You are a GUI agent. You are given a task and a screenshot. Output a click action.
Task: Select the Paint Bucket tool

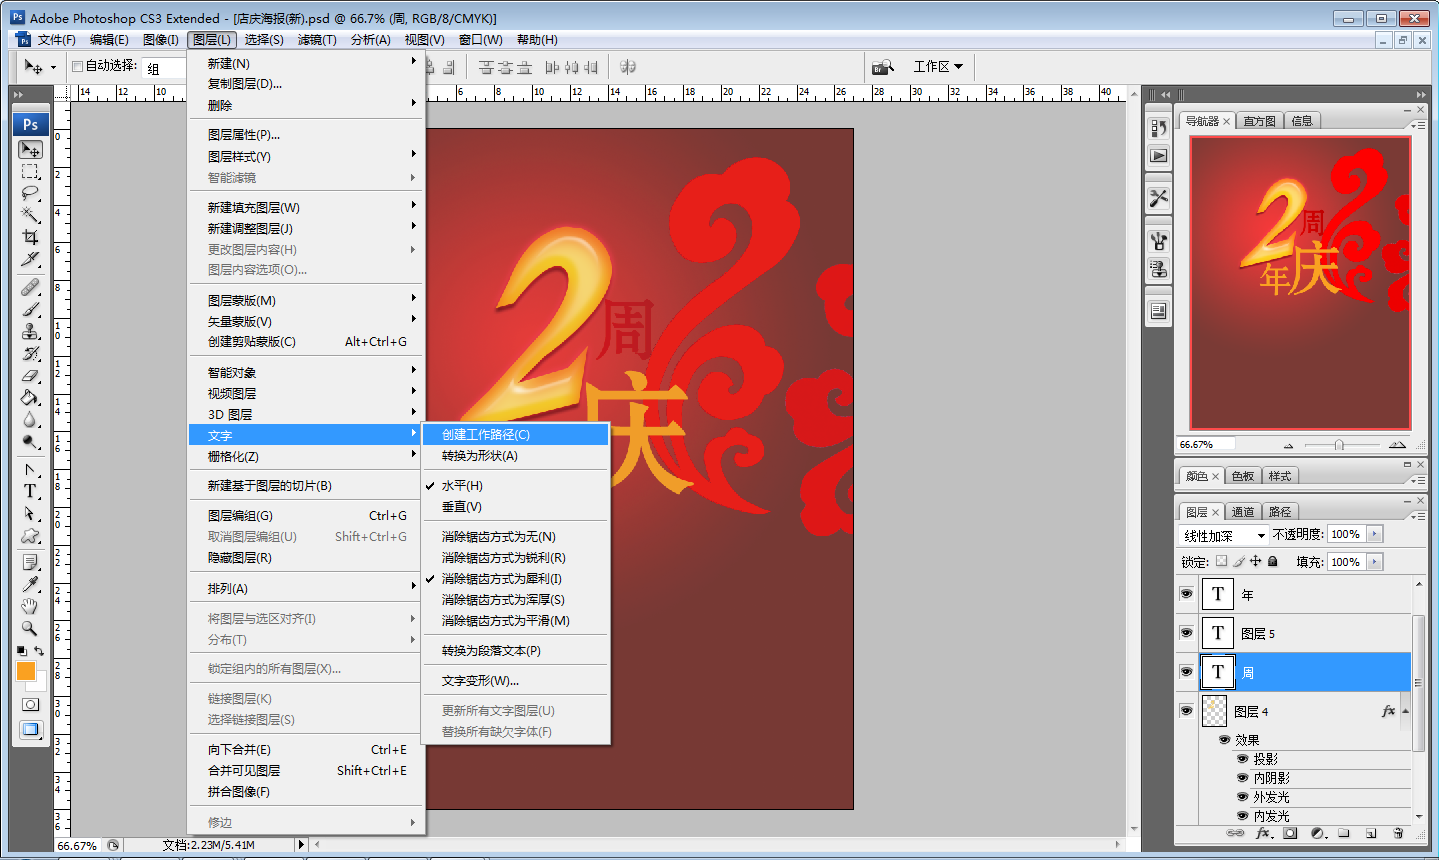click(x=30, y=398)
